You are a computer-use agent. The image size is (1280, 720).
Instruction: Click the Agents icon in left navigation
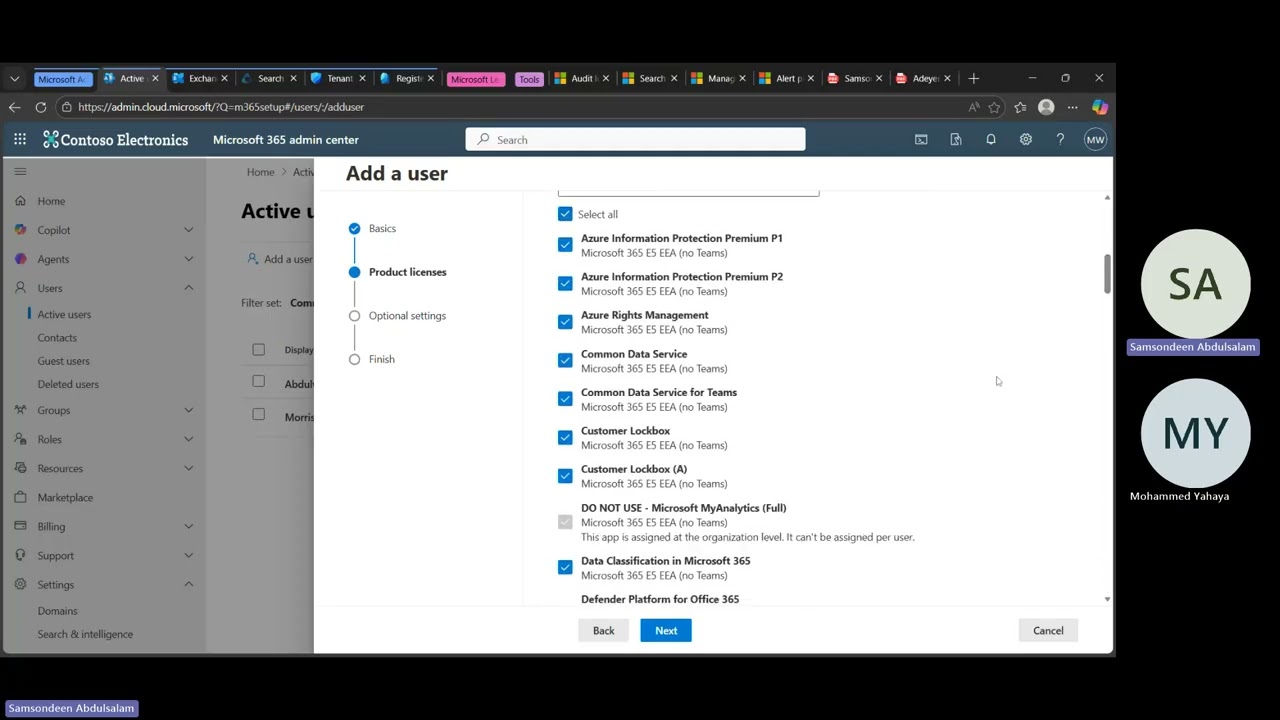21,259
